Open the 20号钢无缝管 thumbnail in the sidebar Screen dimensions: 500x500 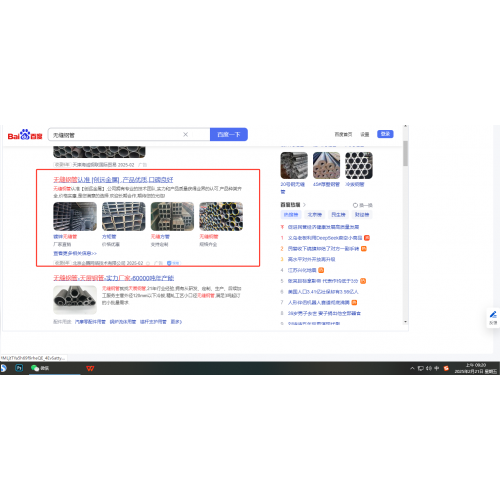point(294,165)
